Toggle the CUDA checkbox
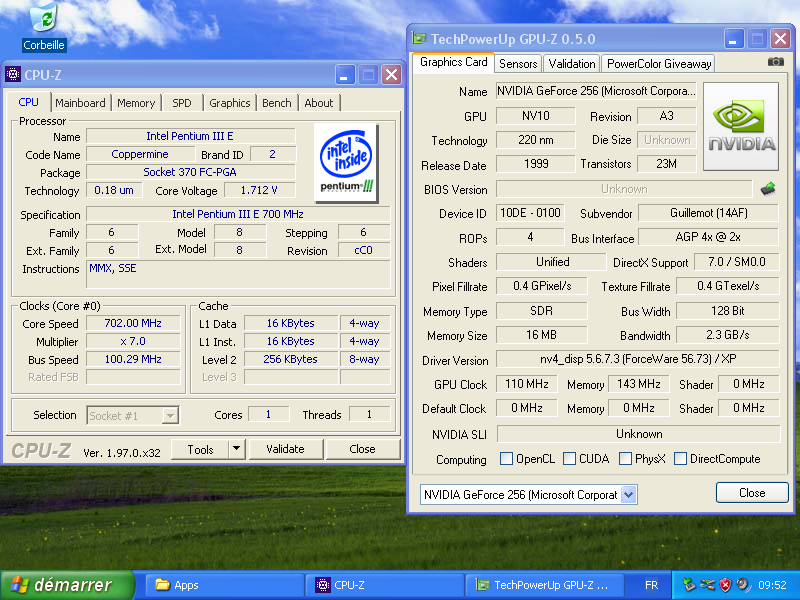 [569, 459]
